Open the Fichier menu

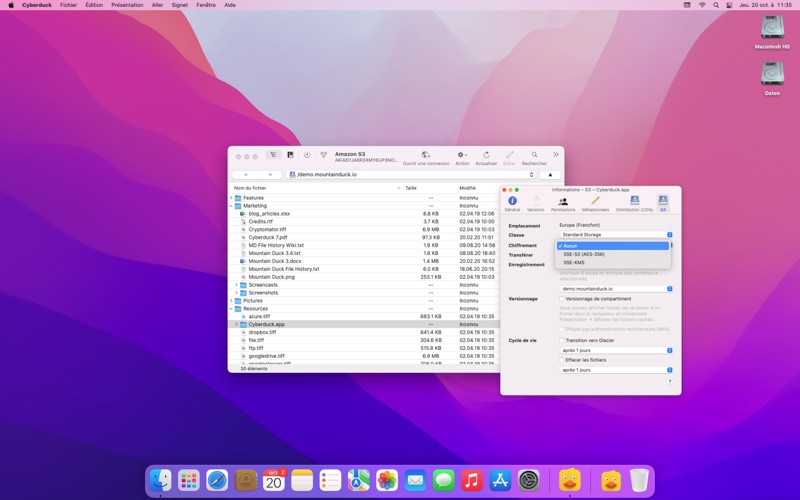(x=68, y=5)
